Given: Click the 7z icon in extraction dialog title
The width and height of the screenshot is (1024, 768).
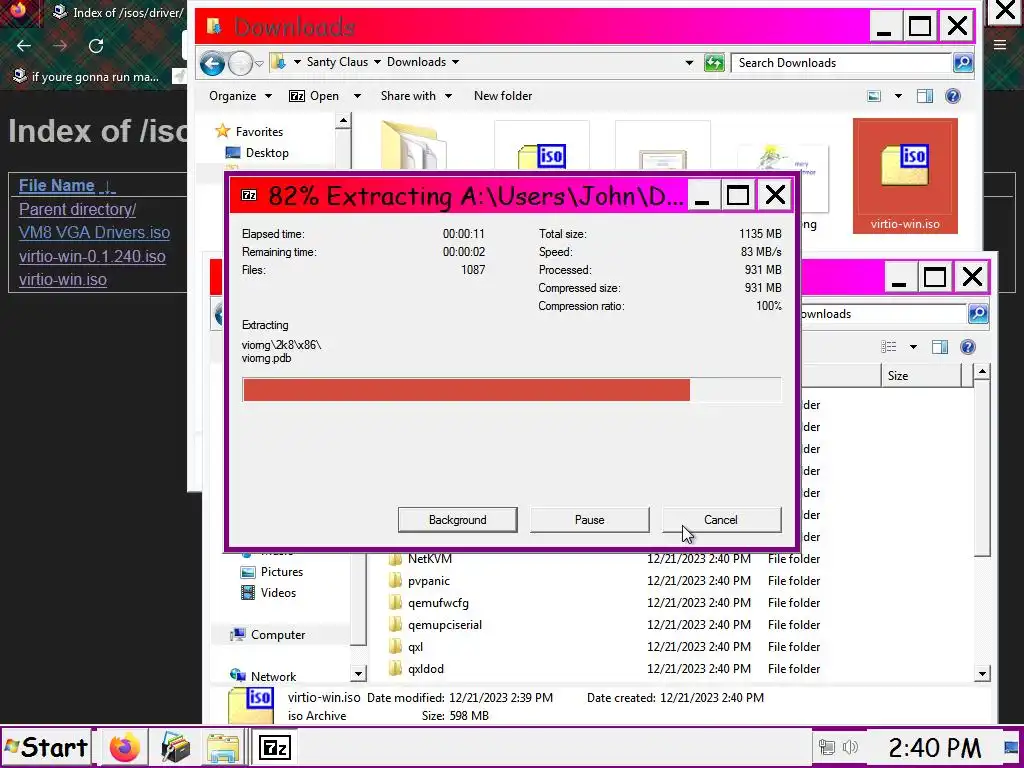Looking at the screenshot, I should tap(249, 195).
